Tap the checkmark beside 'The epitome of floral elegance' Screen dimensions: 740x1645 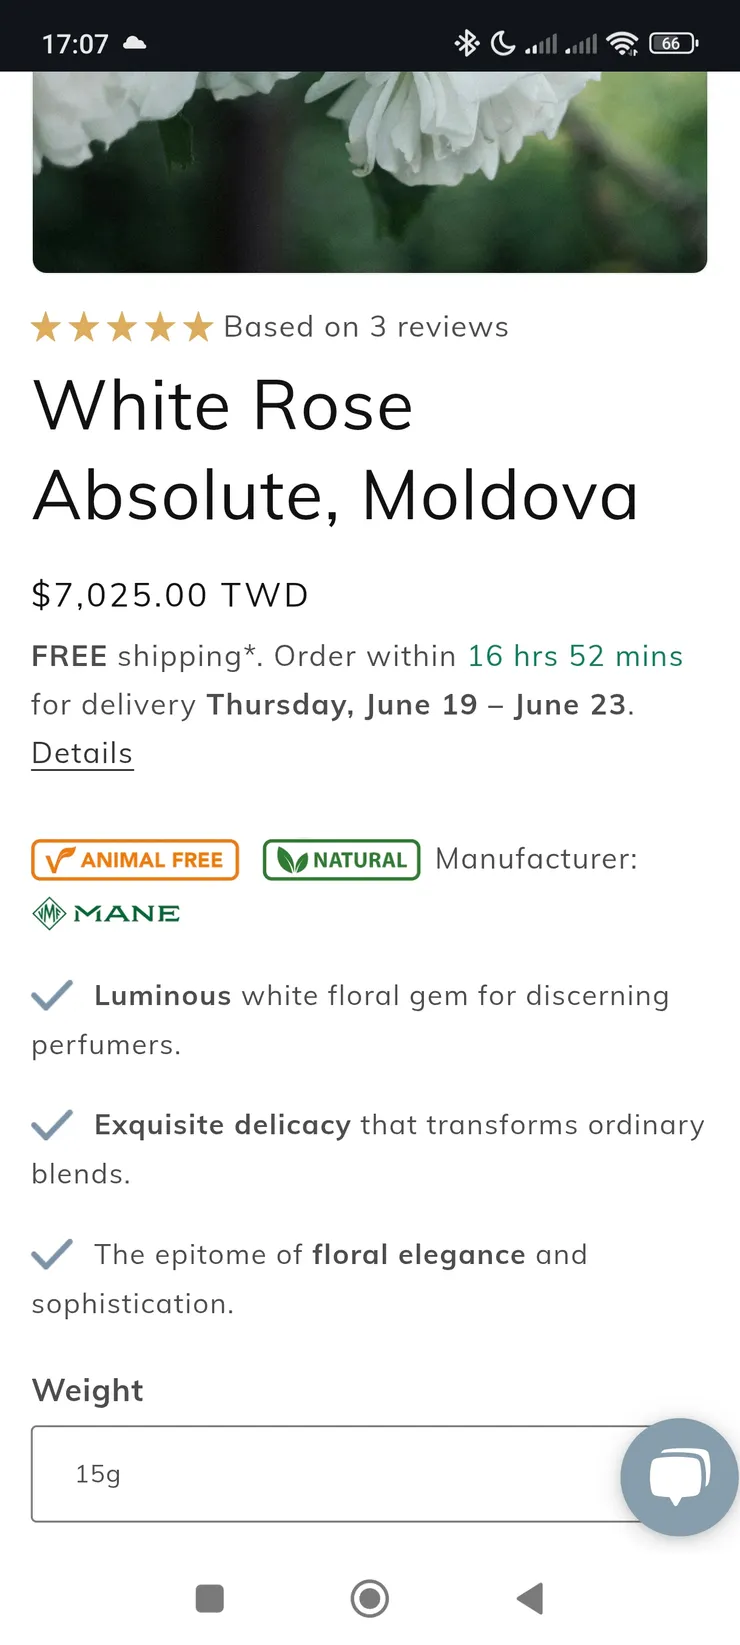tap(52, 1254)
